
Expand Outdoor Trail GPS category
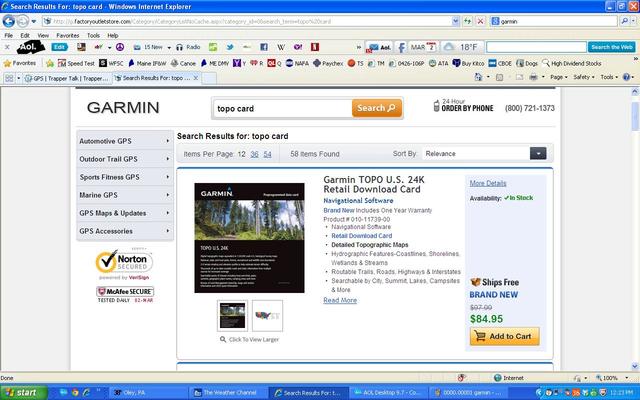click(x=124, y=159)
